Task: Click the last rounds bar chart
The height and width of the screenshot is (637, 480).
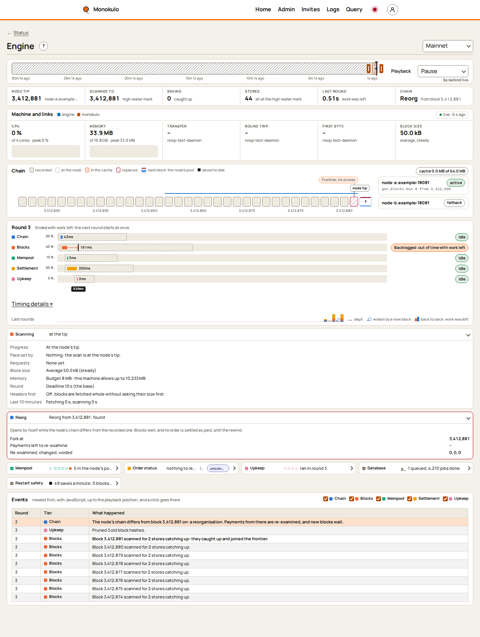Action: 334,318
